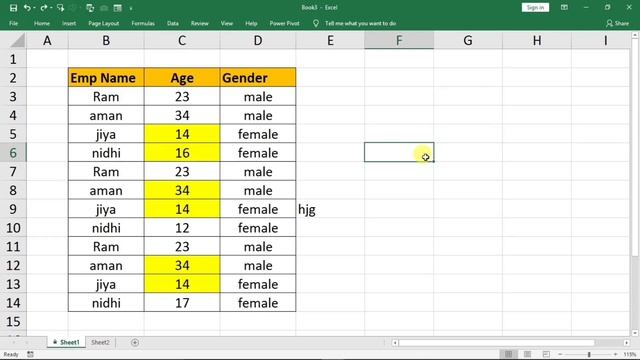640x360 pixels.
Task: Select yellow cell 34 in row 12
Action: [182, 265]
